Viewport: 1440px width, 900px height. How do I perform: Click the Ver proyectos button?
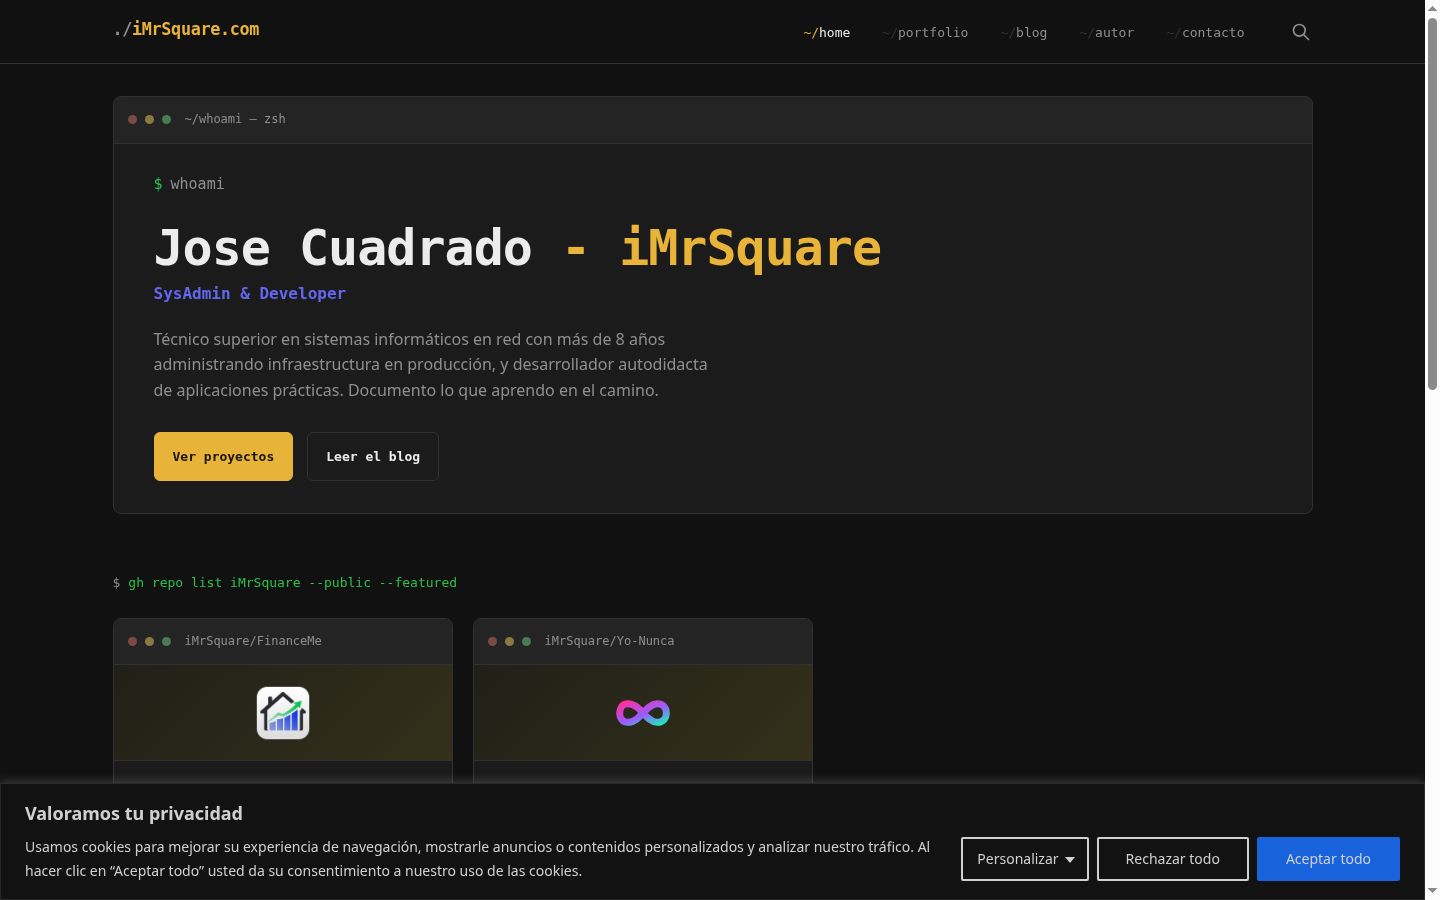click(223, 456)
